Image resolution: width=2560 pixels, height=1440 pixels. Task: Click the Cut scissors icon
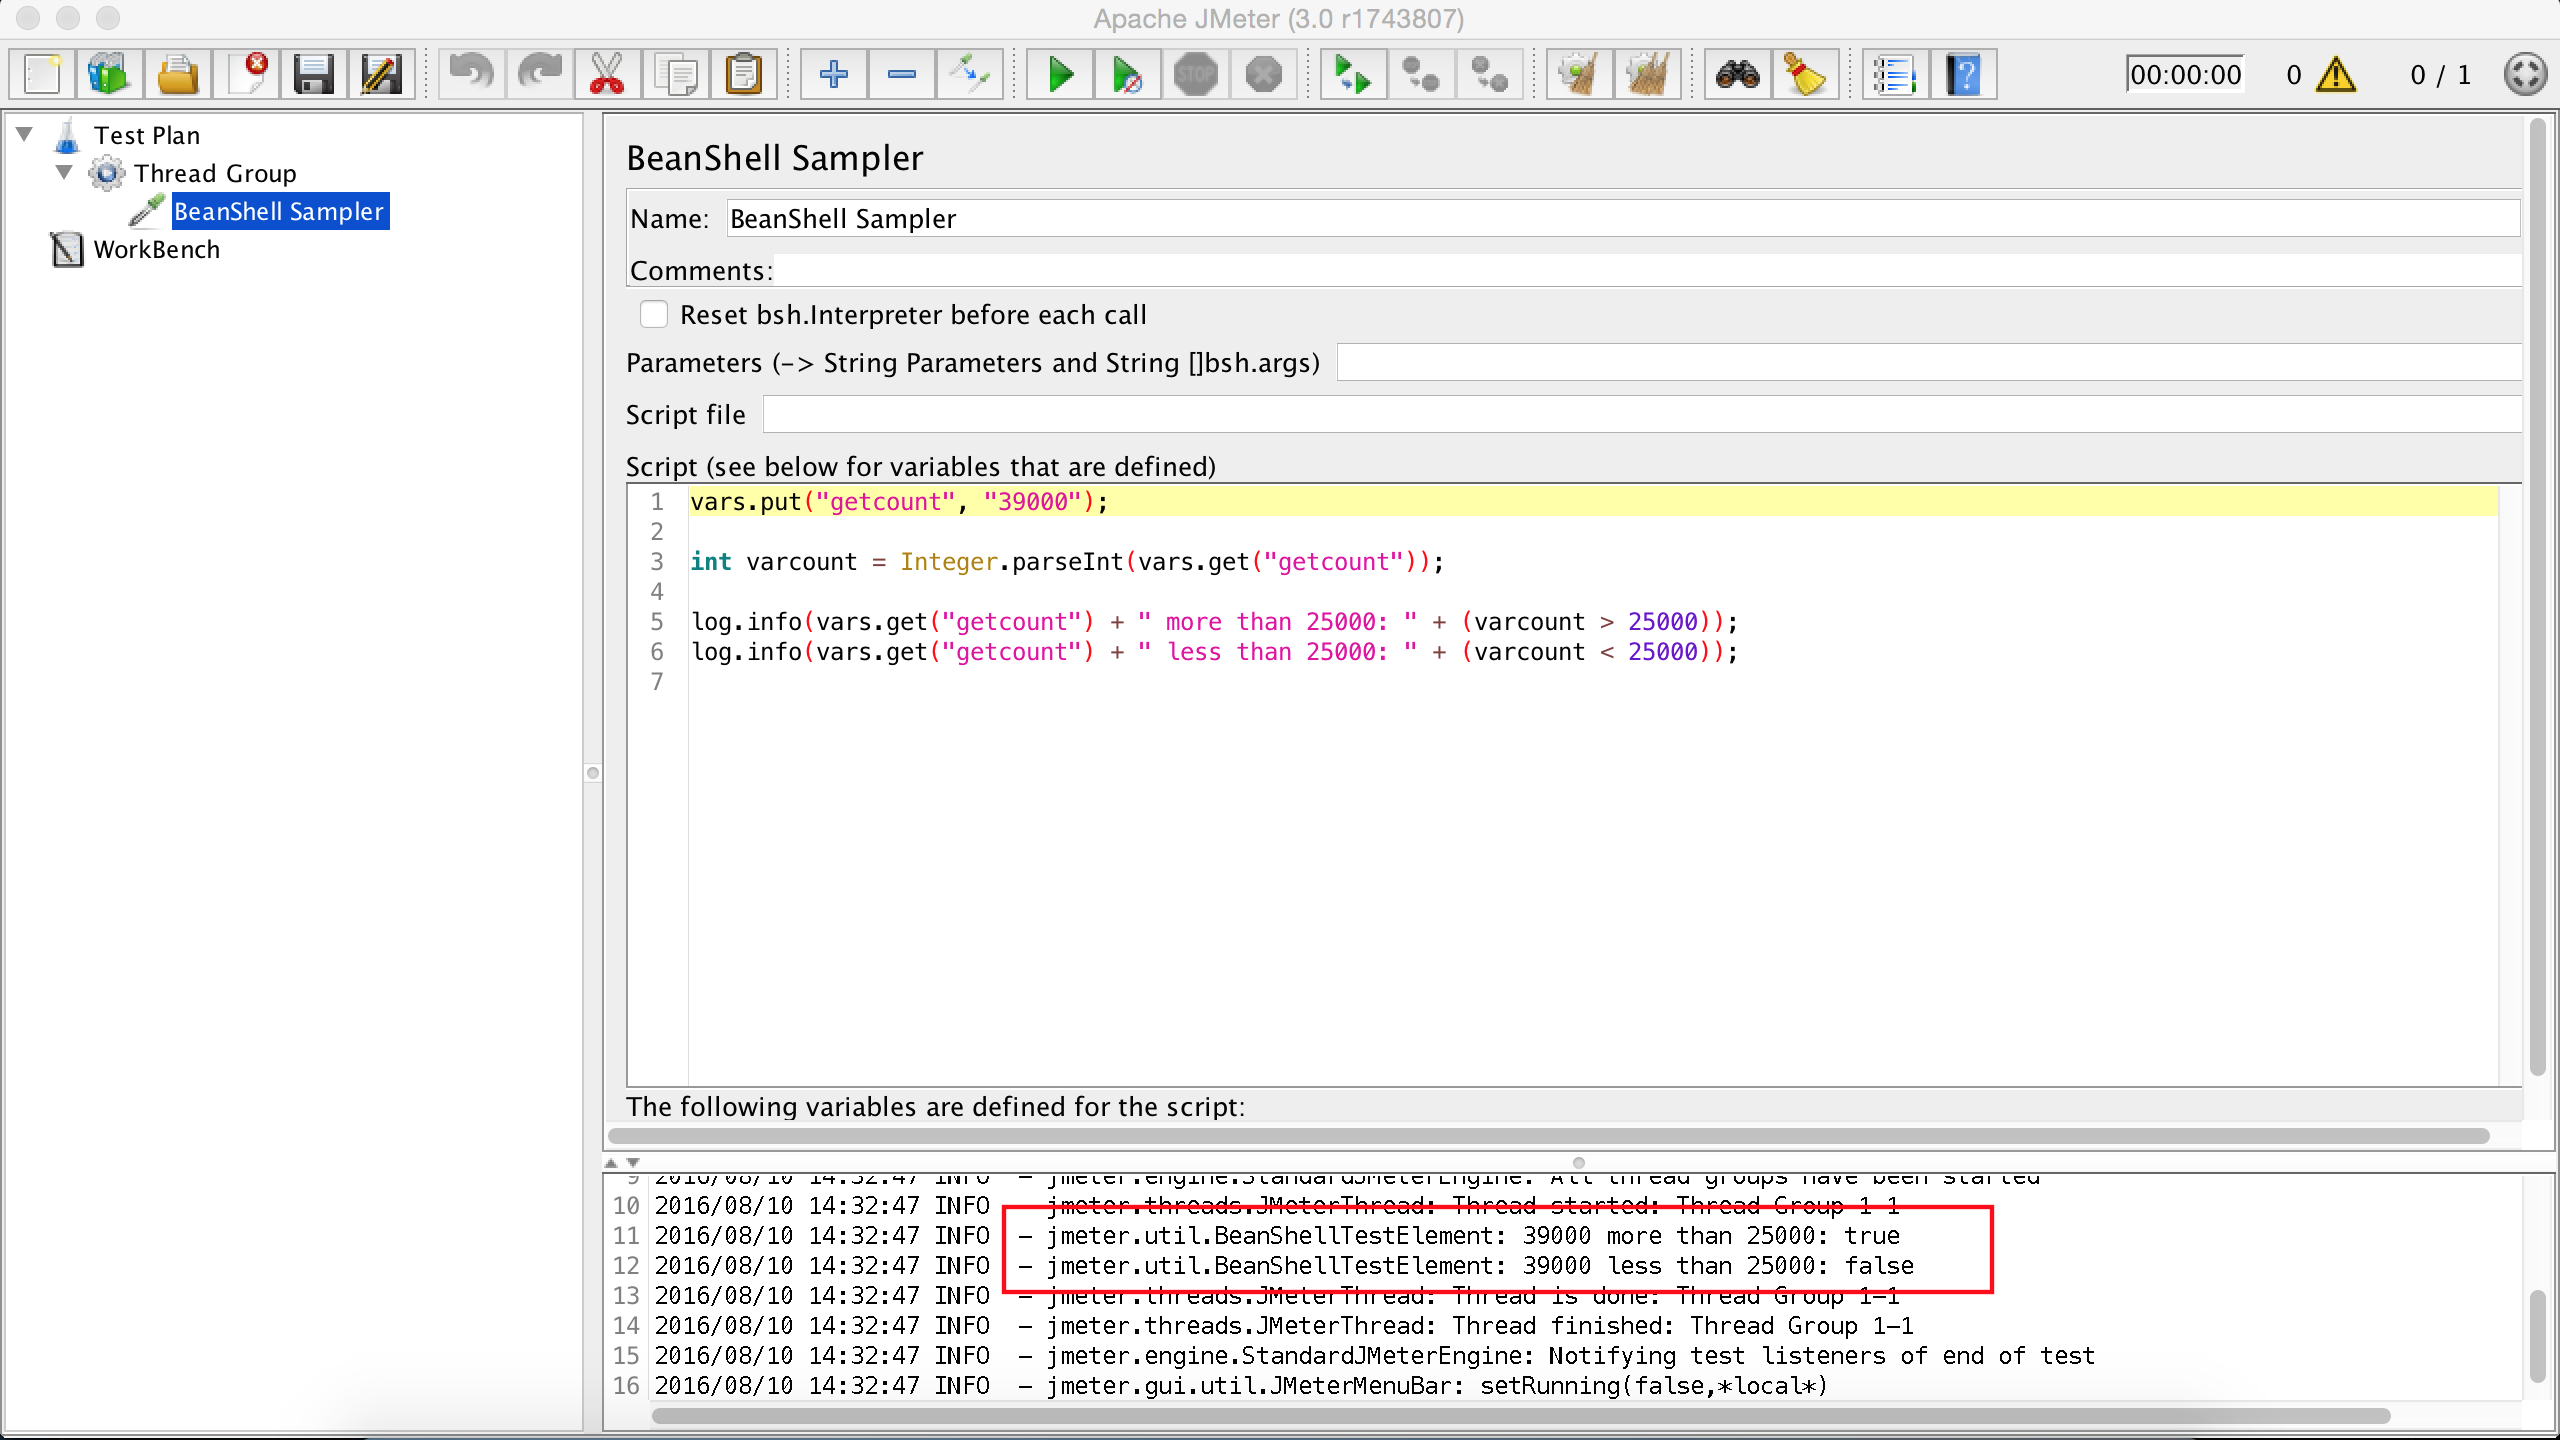607,75
